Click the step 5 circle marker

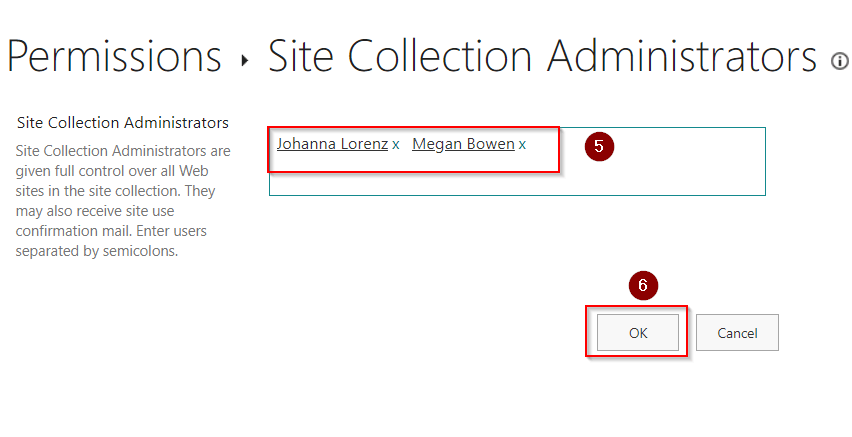point(598,146)
